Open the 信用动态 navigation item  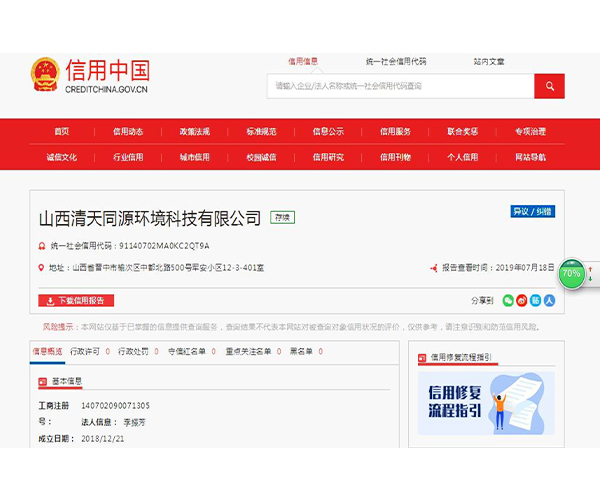click(x=128, y=132)
